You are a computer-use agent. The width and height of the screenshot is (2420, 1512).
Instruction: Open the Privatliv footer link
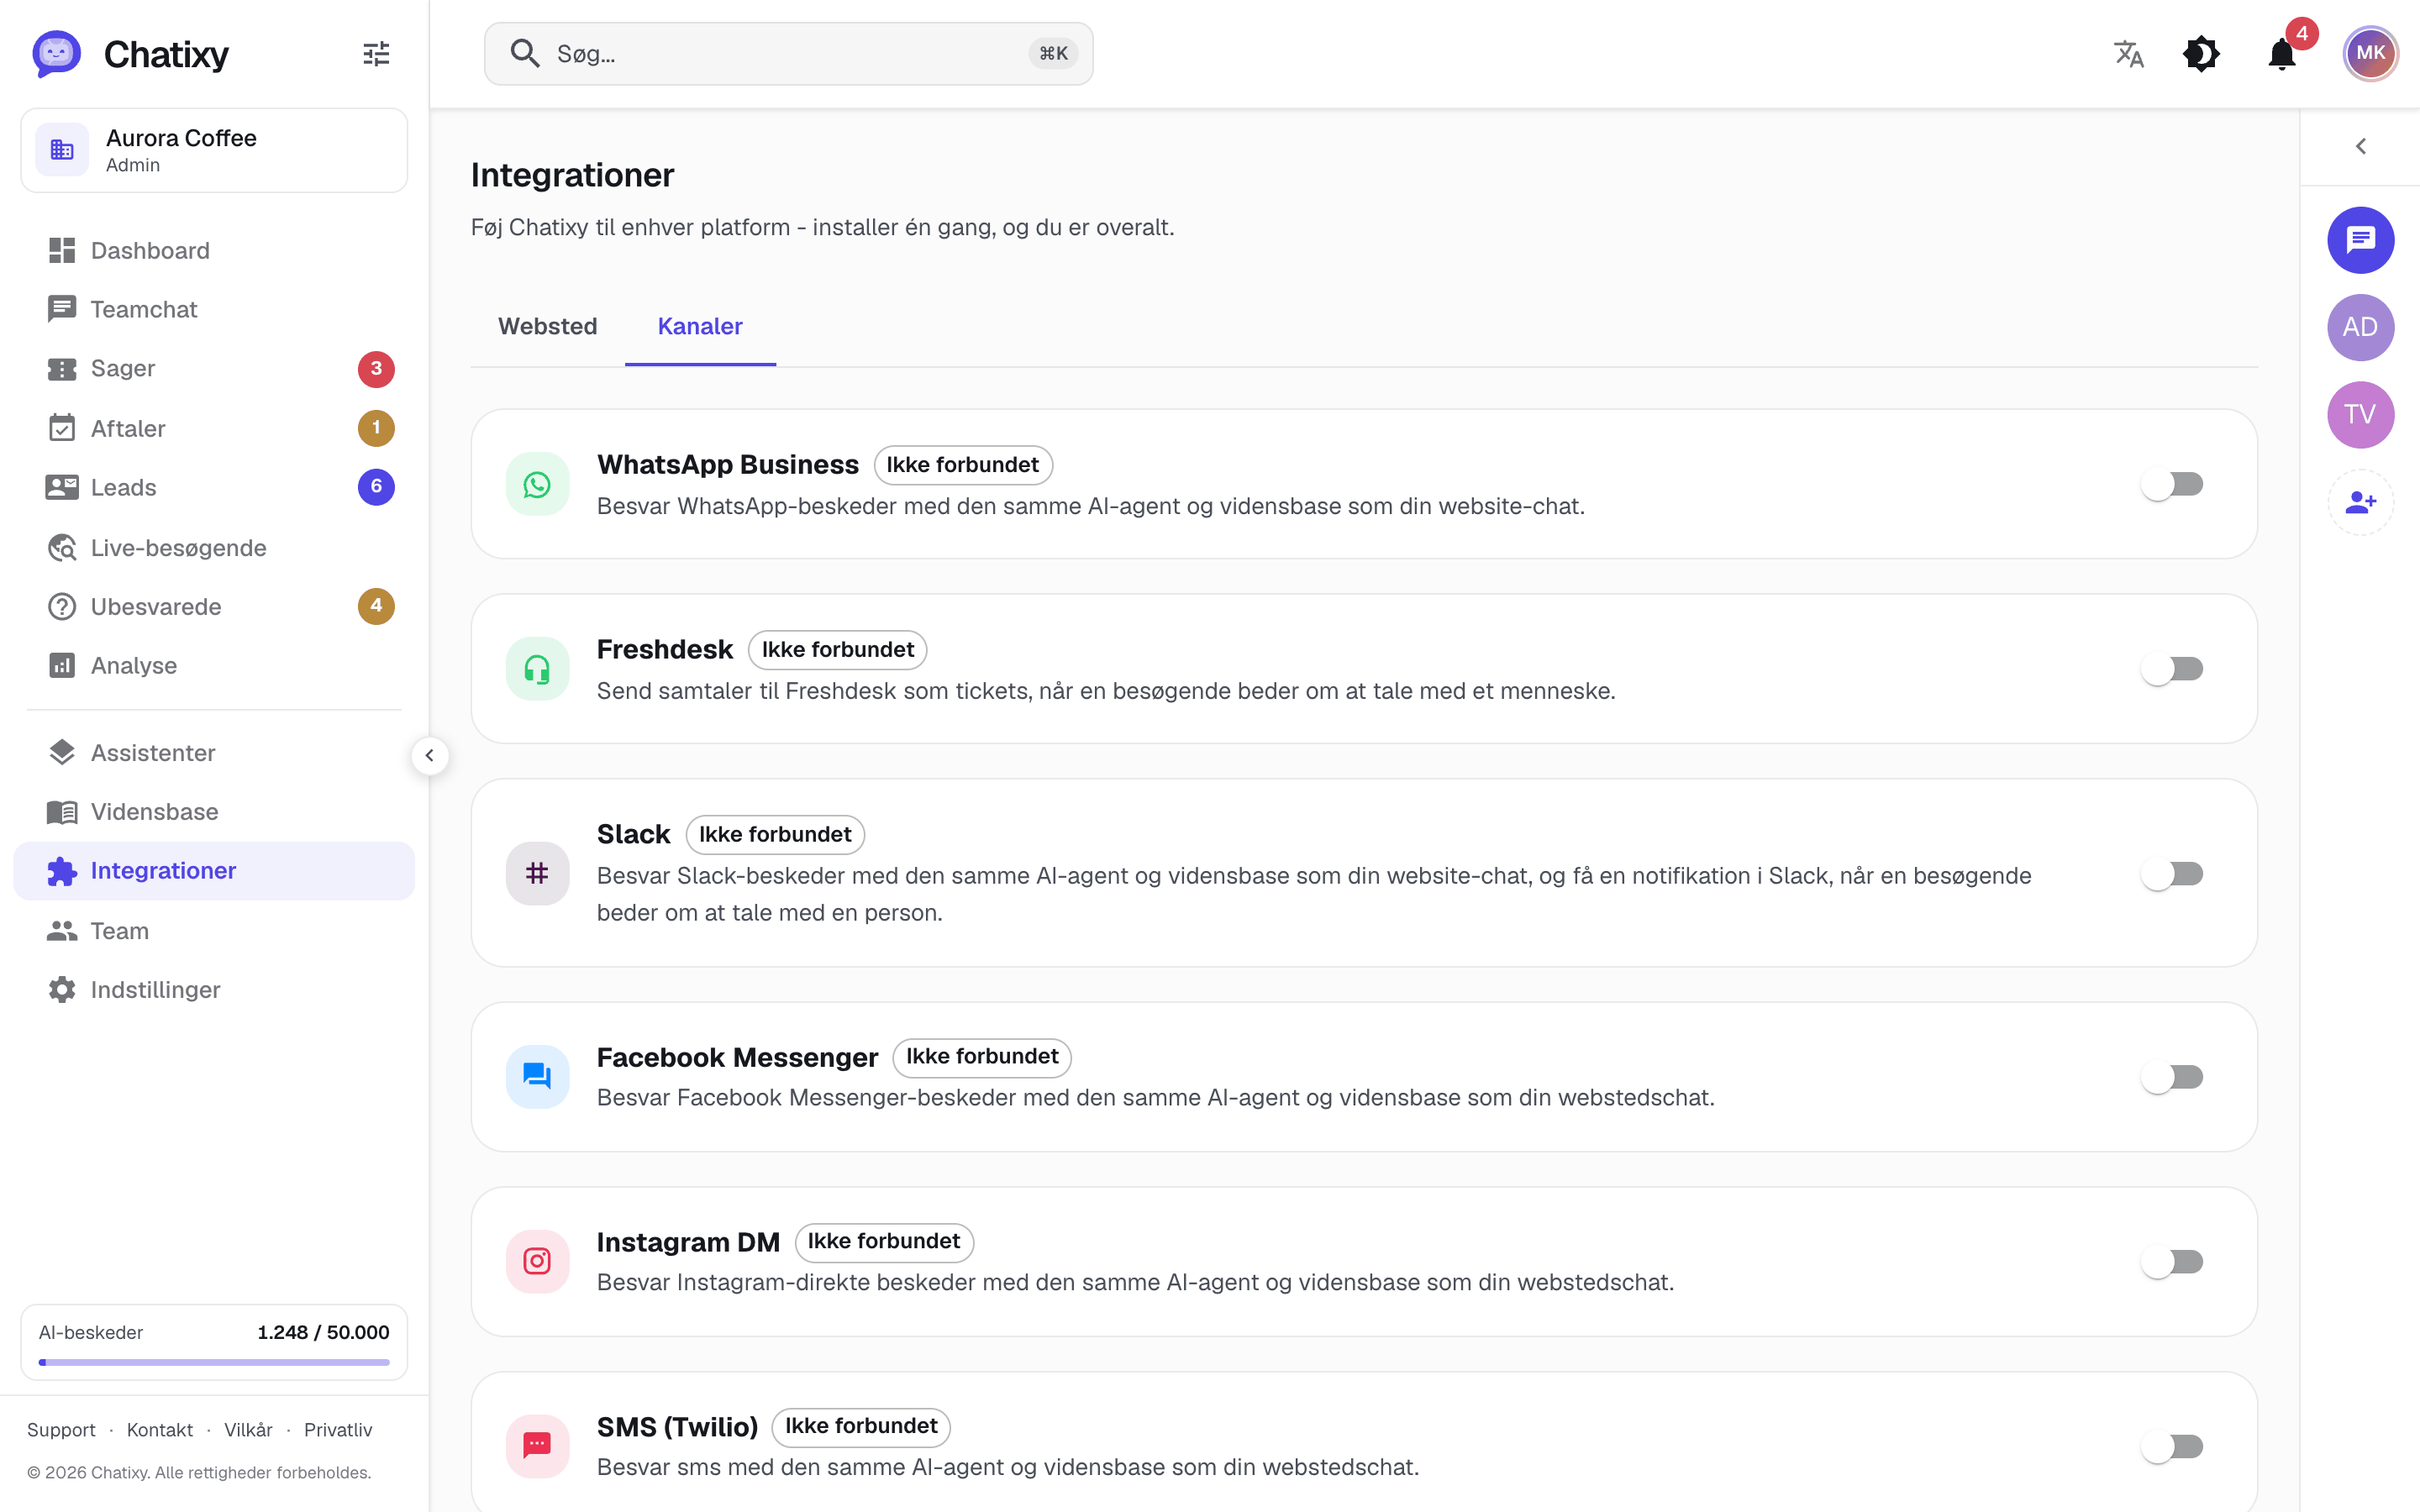tap(338, 1430)
